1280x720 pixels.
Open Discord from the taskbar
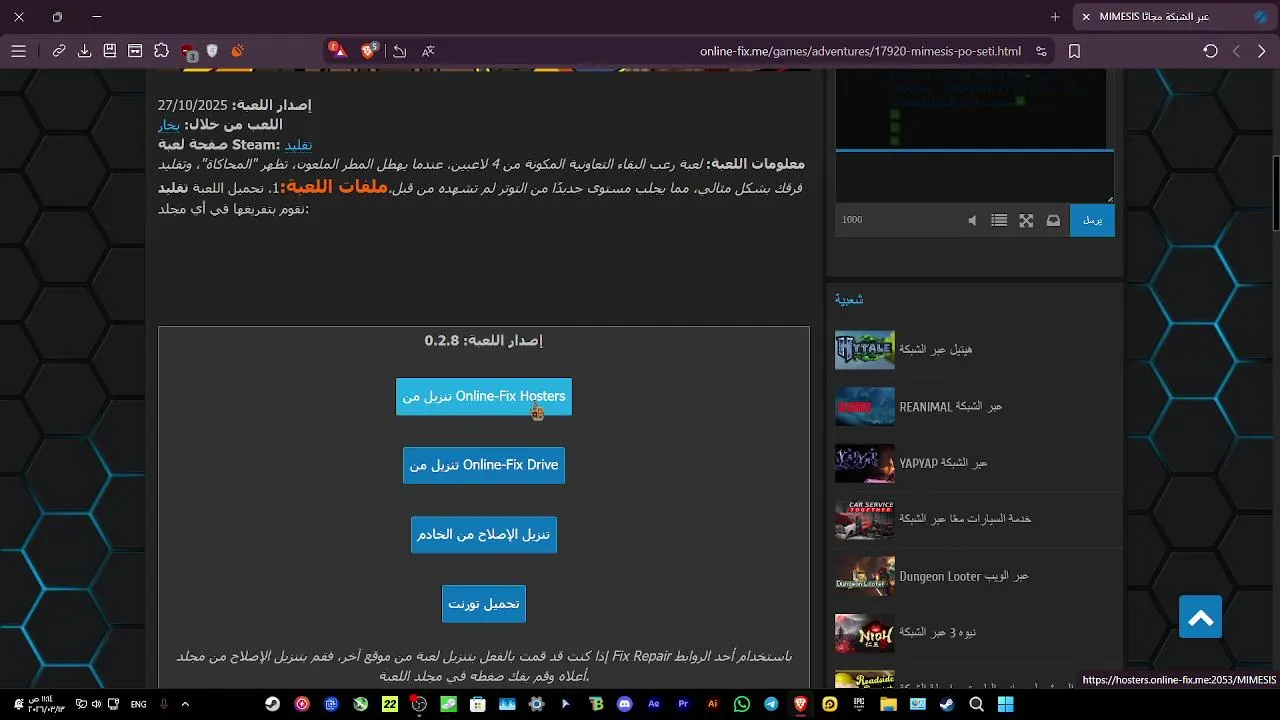tap(625, 704)
